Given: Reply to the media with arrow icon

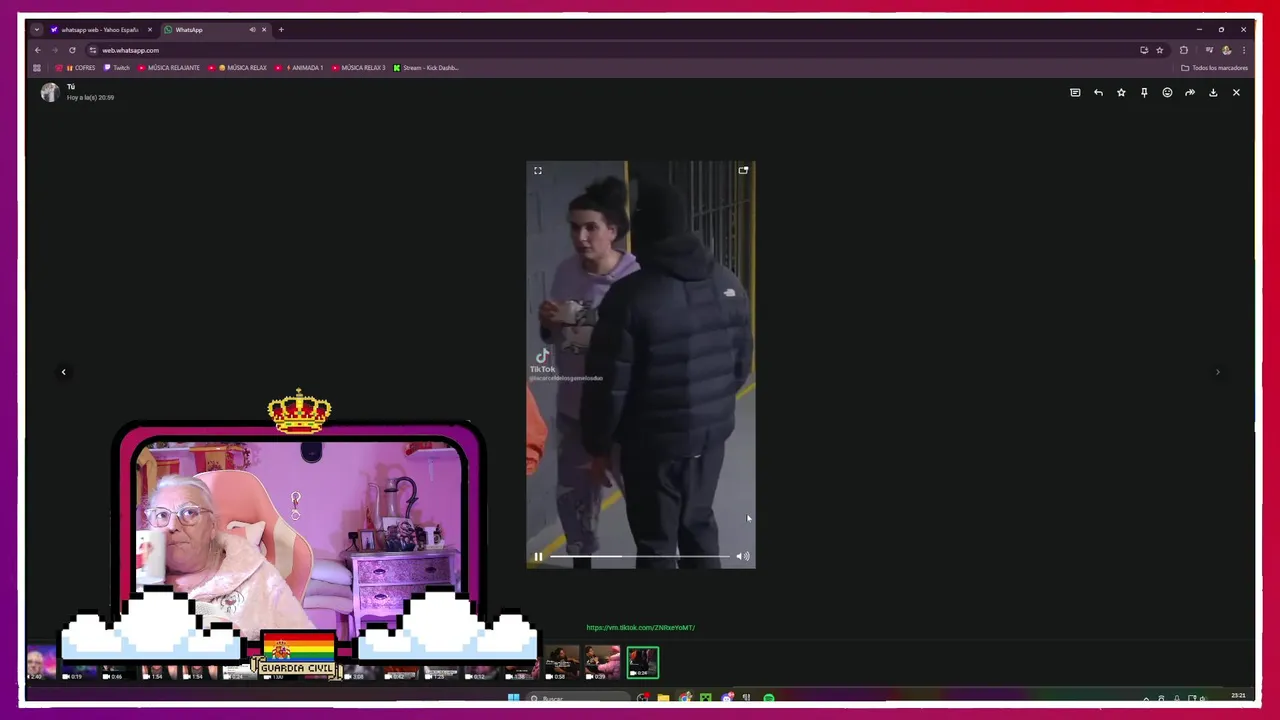Looking at the screenshot, I should click(x=1098, y=93).
